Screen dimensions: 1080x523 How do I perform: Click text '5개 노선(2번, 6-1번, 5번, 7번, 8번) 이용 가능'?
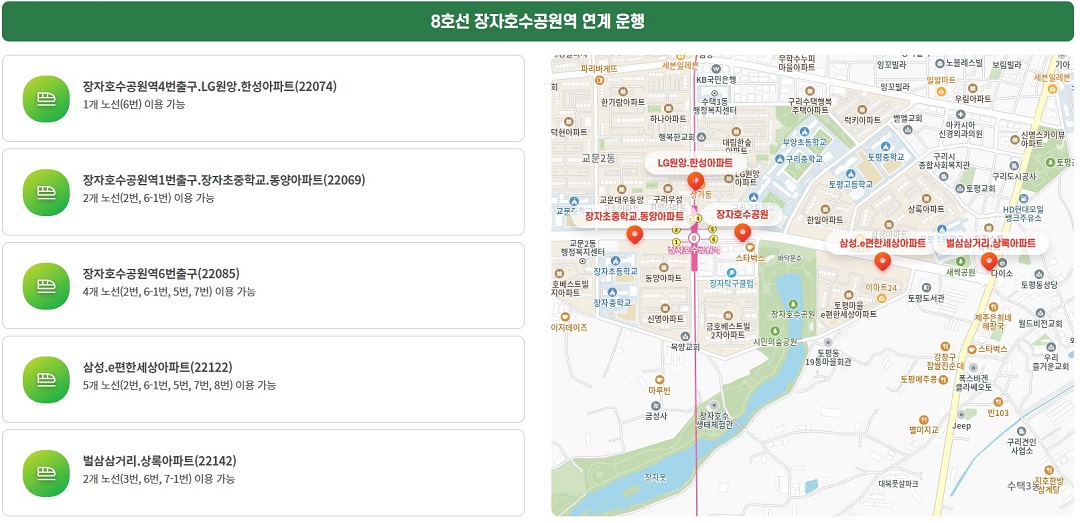(179, 386)
